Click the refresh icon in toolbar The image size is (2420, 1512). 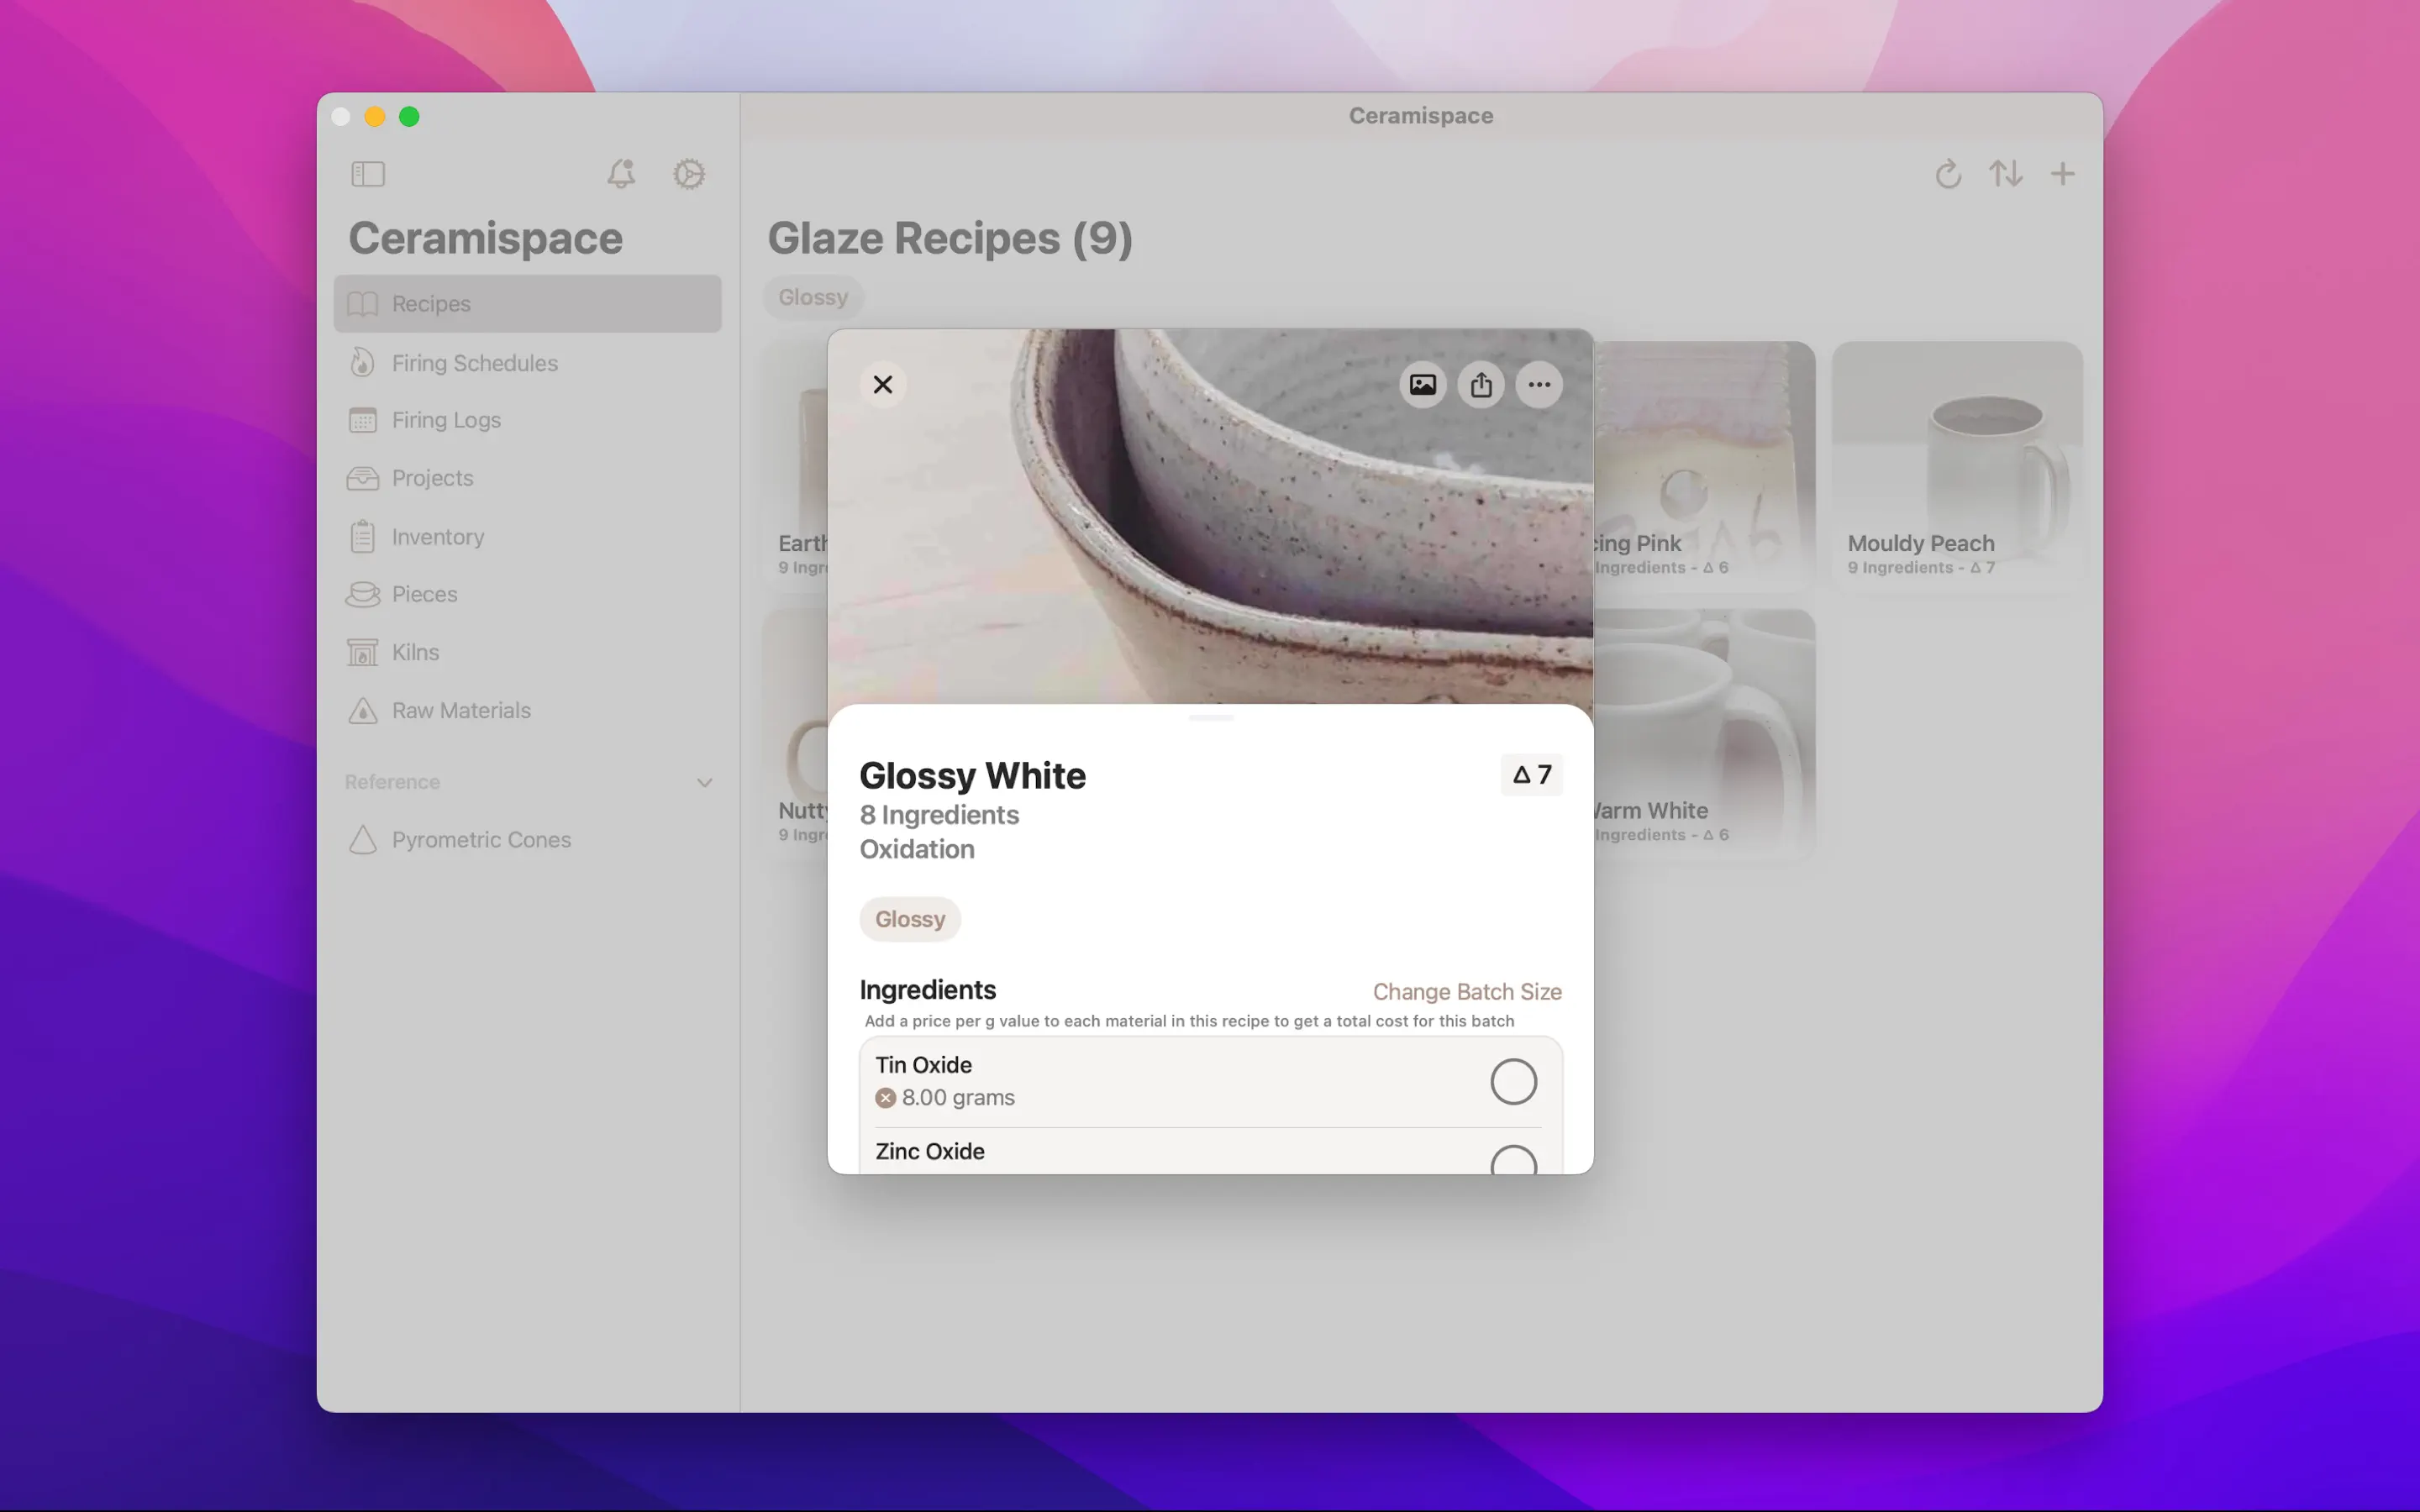click(1947, 174)
